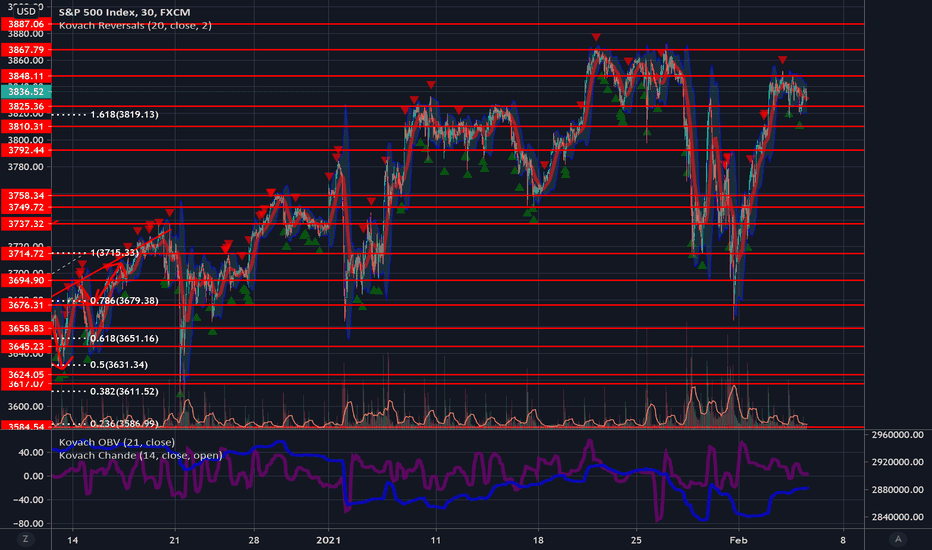
Task: Click the 2021 date on time axis
Action: point(328,540)
